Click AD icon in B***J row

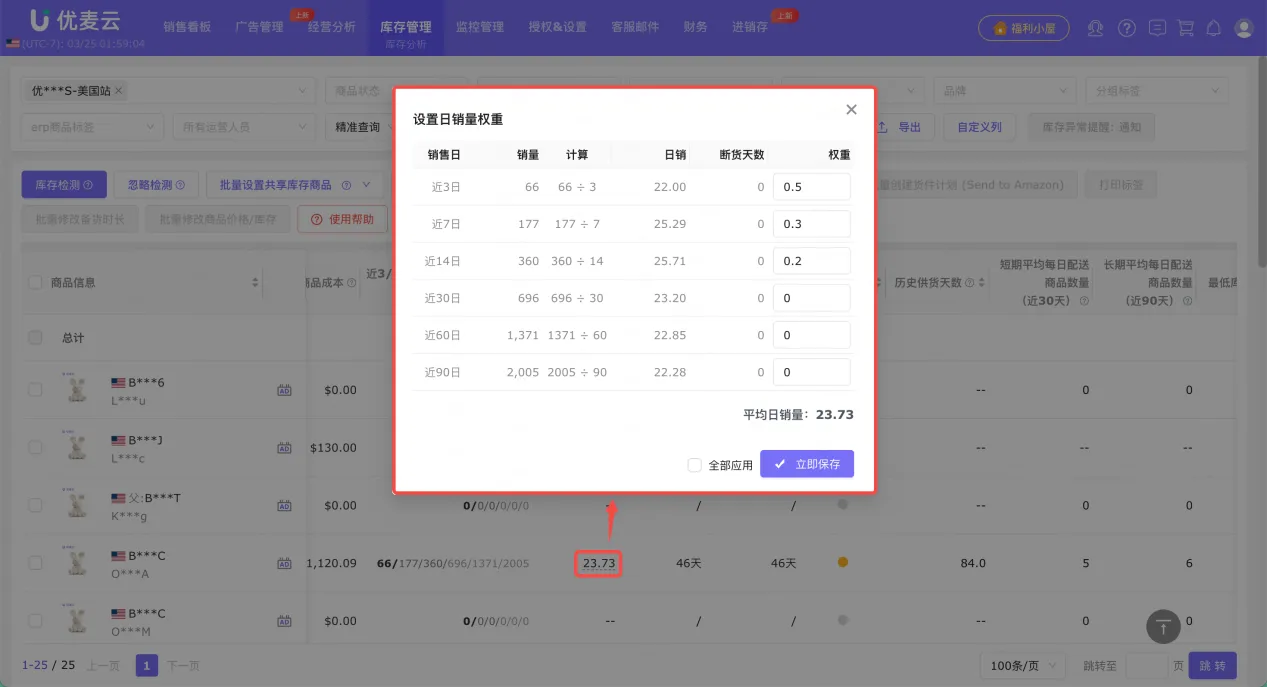(284, 448)
